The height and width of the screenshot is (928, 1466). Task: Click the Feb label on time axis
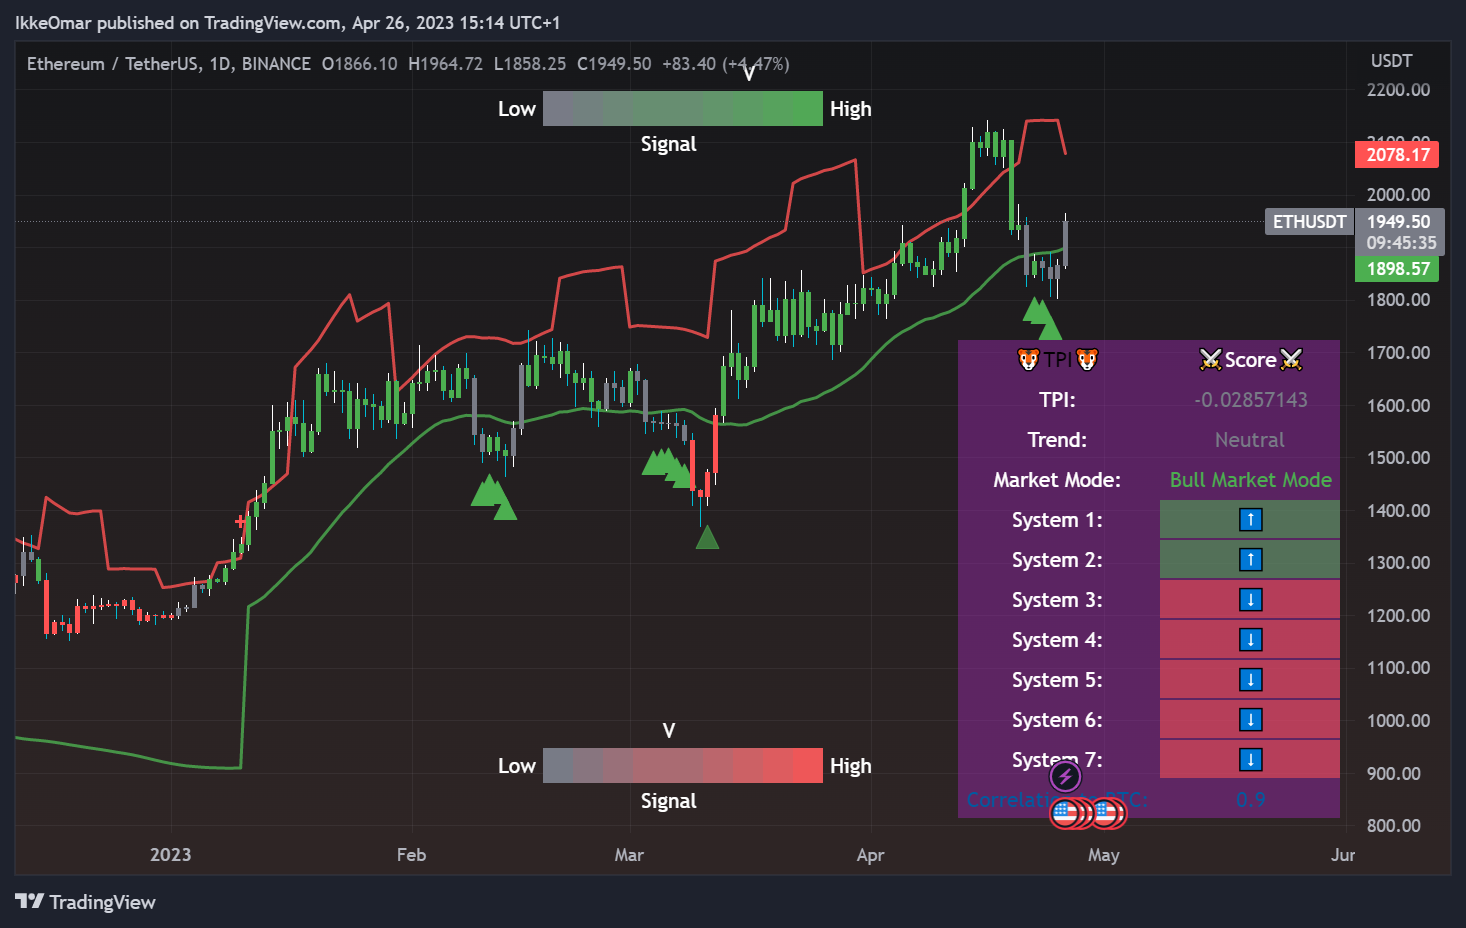(411, 854)
